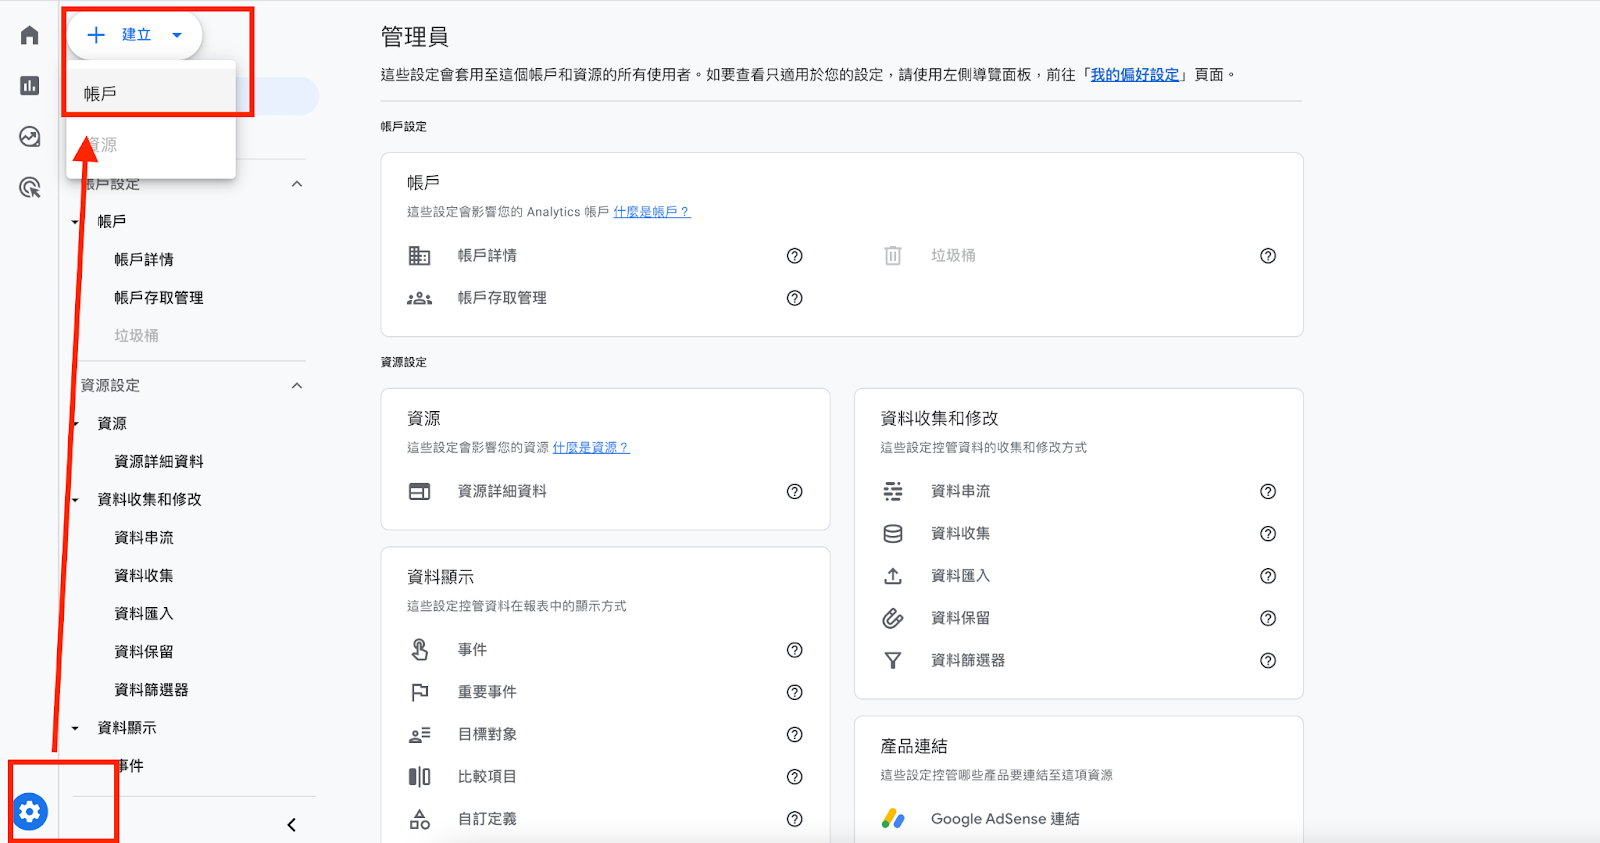The height and width of the screenshot is (843, 1600).
Task: Collapse the 資源設定 sidebar section
Action: pyautogui.click(x=297, y=386)
